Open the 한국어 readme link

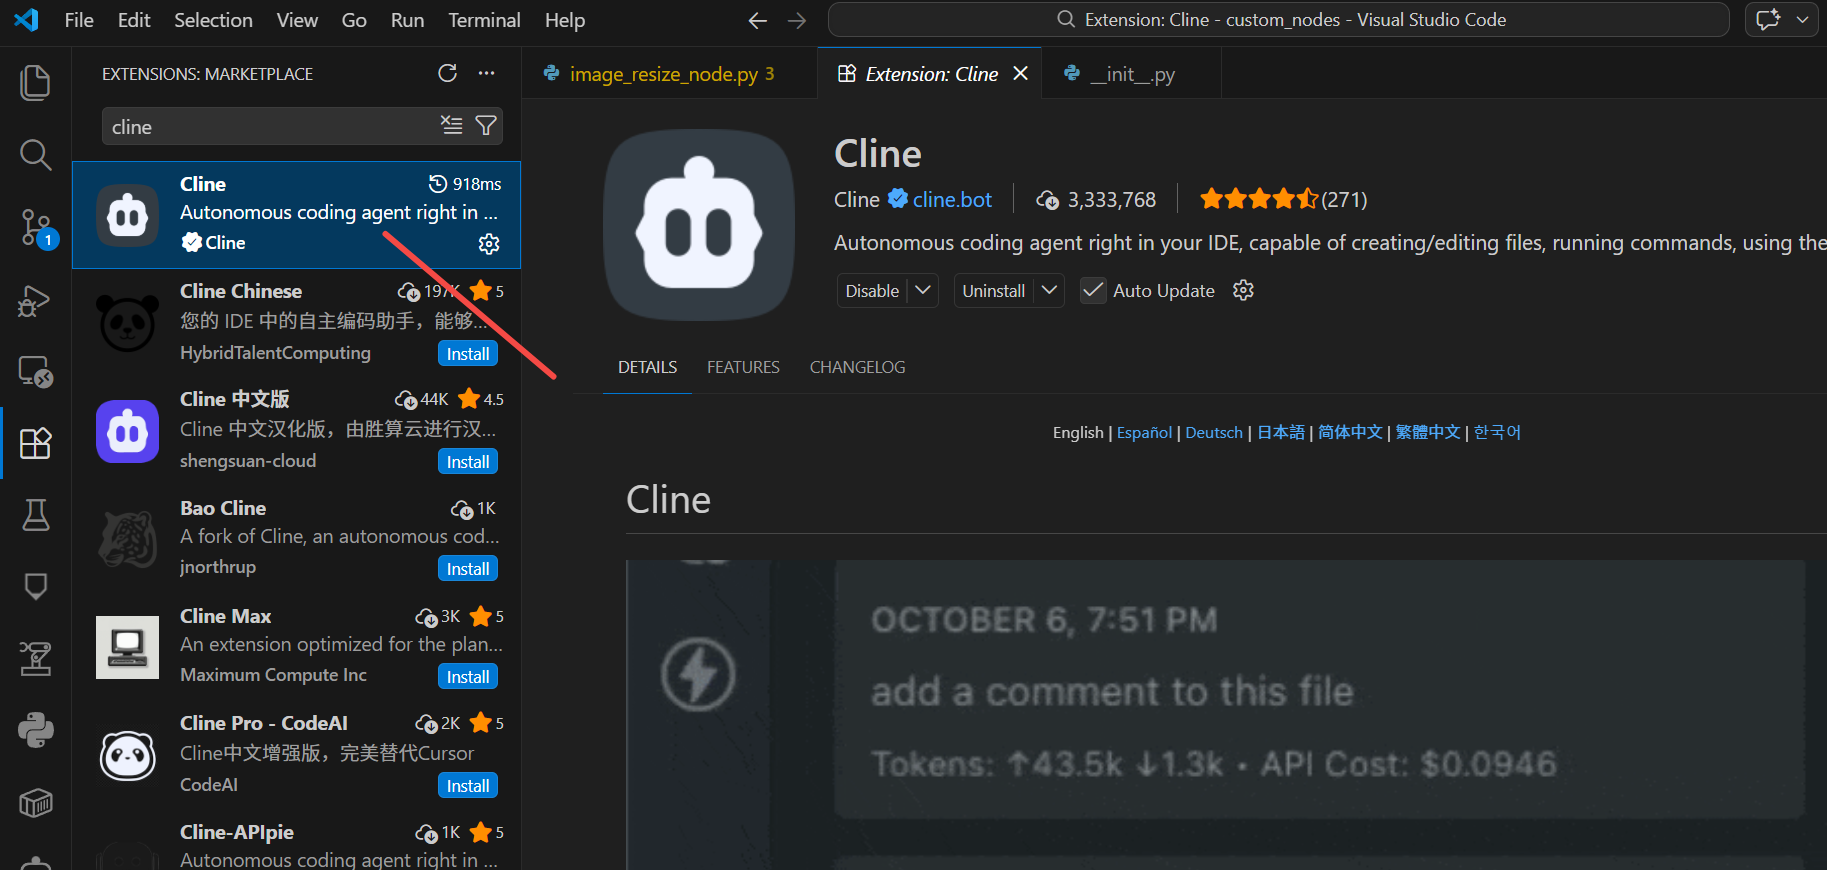tap(1497, 432)
